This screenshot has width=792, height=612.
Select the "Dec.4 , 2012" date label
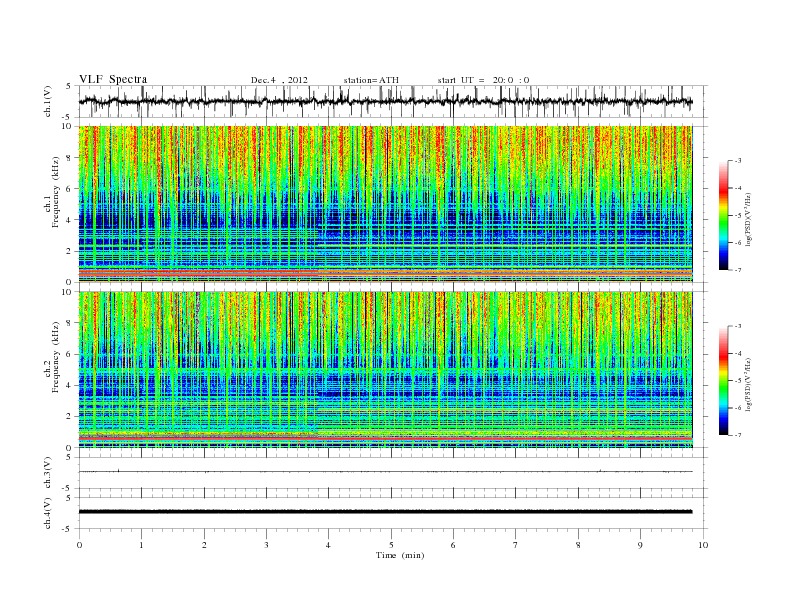[279, 80]
